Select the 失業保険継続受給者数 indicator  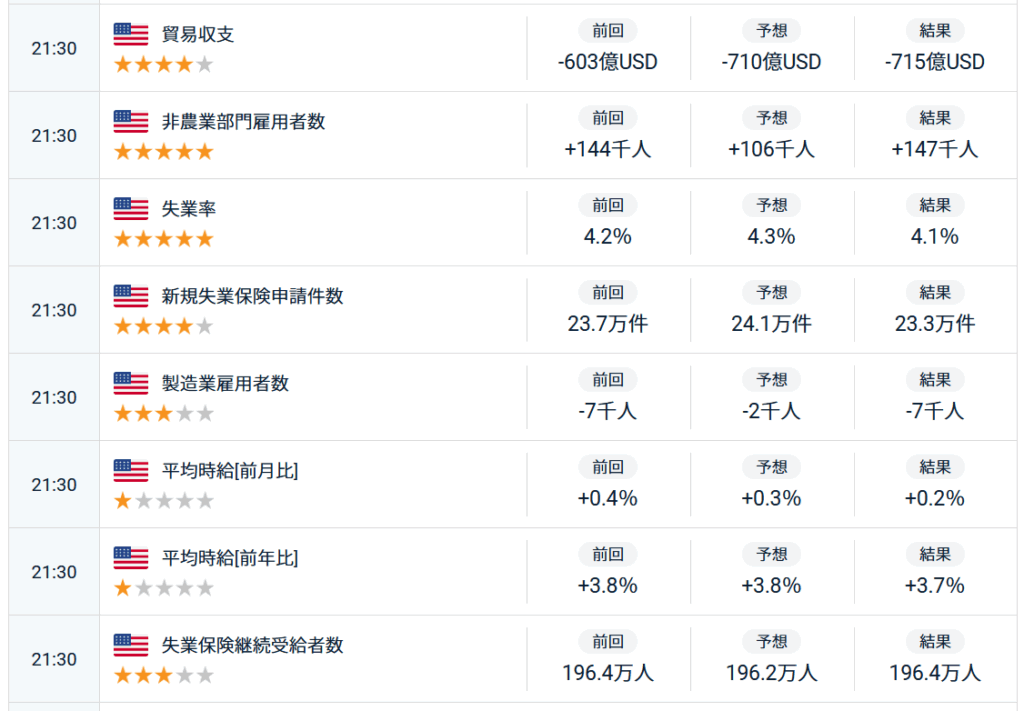point(252,645)
